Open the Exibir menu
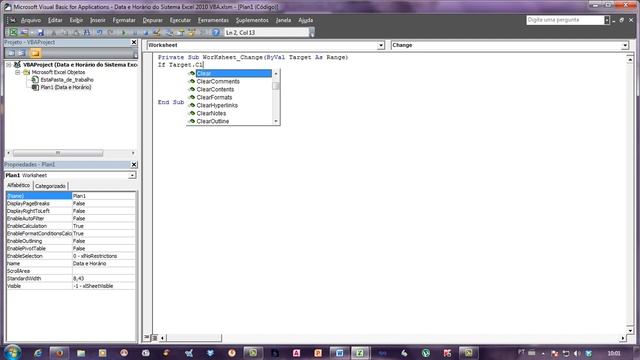Viewport: 640px width, 360px height. coord(76,20)
